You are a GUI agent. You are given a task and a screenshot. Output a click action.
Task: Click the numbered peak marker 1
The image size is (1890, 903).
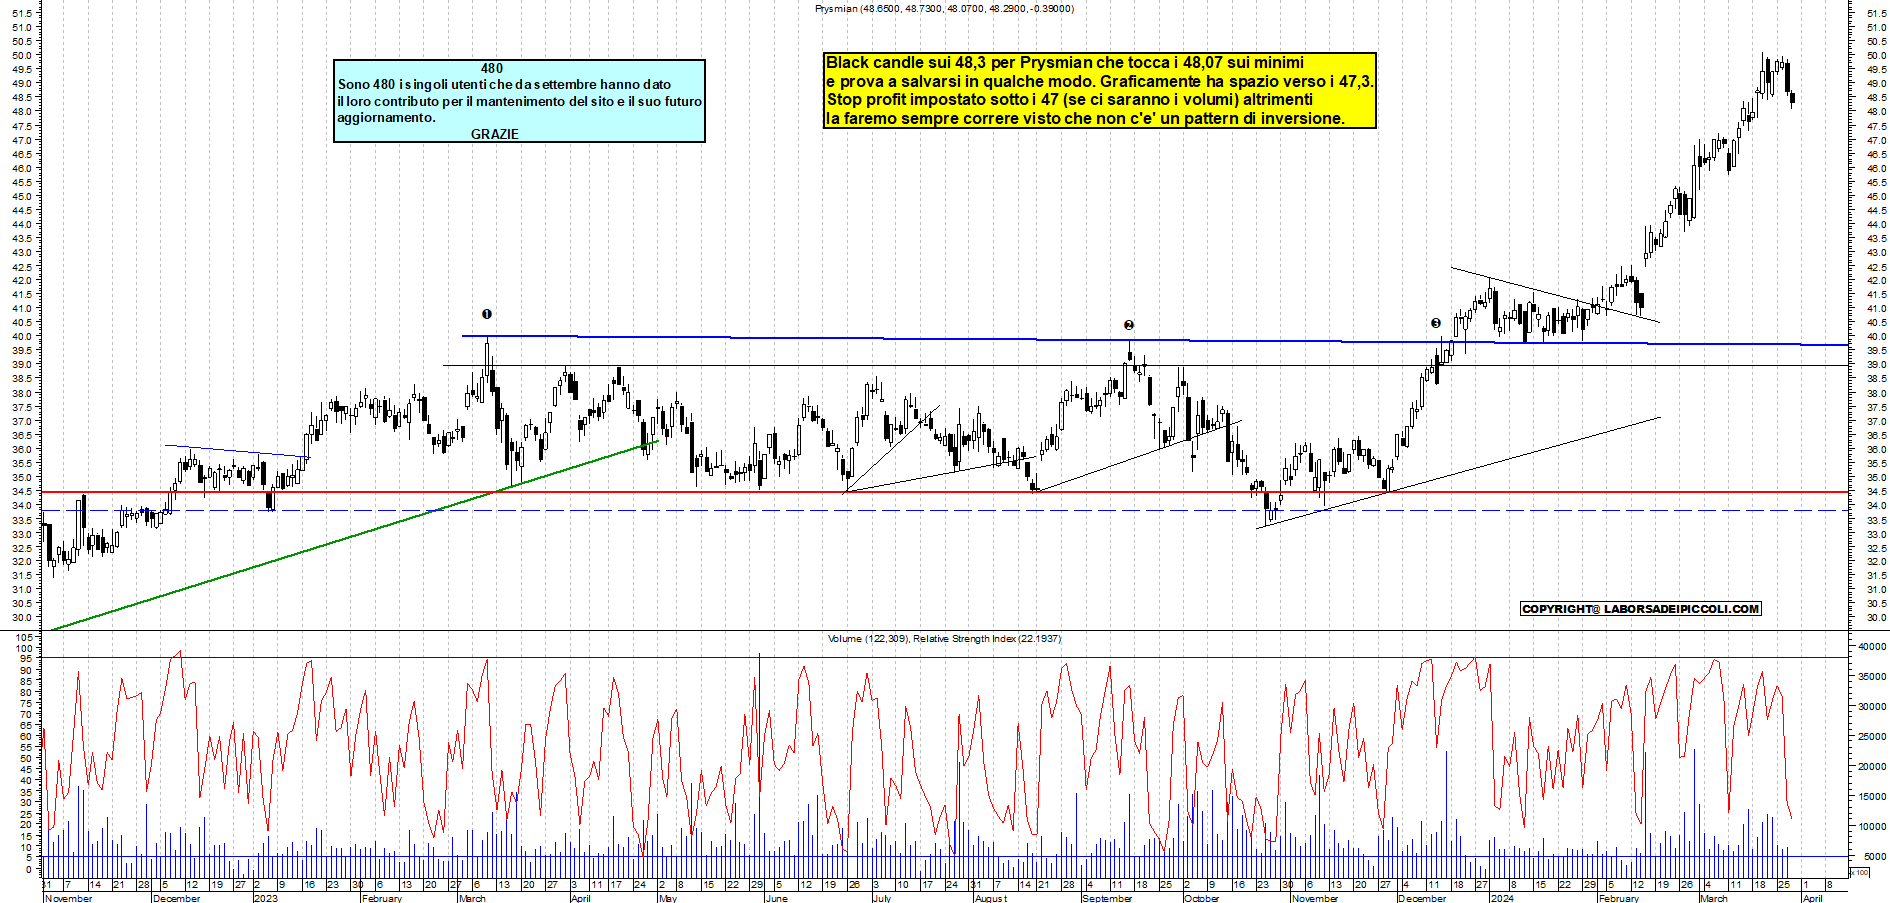[487, 314]
